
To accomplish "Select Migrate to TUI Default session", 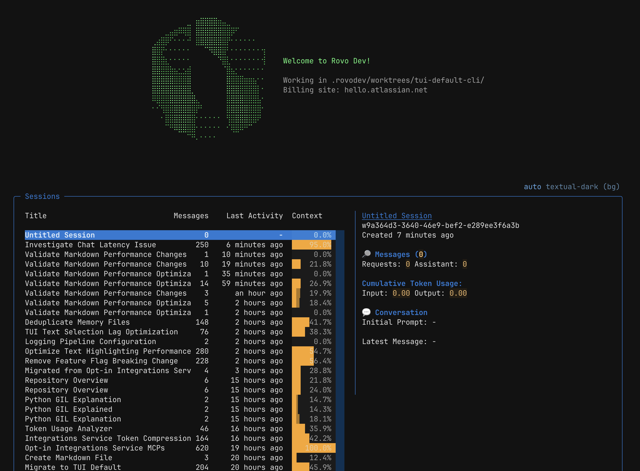I will [180, 467].
